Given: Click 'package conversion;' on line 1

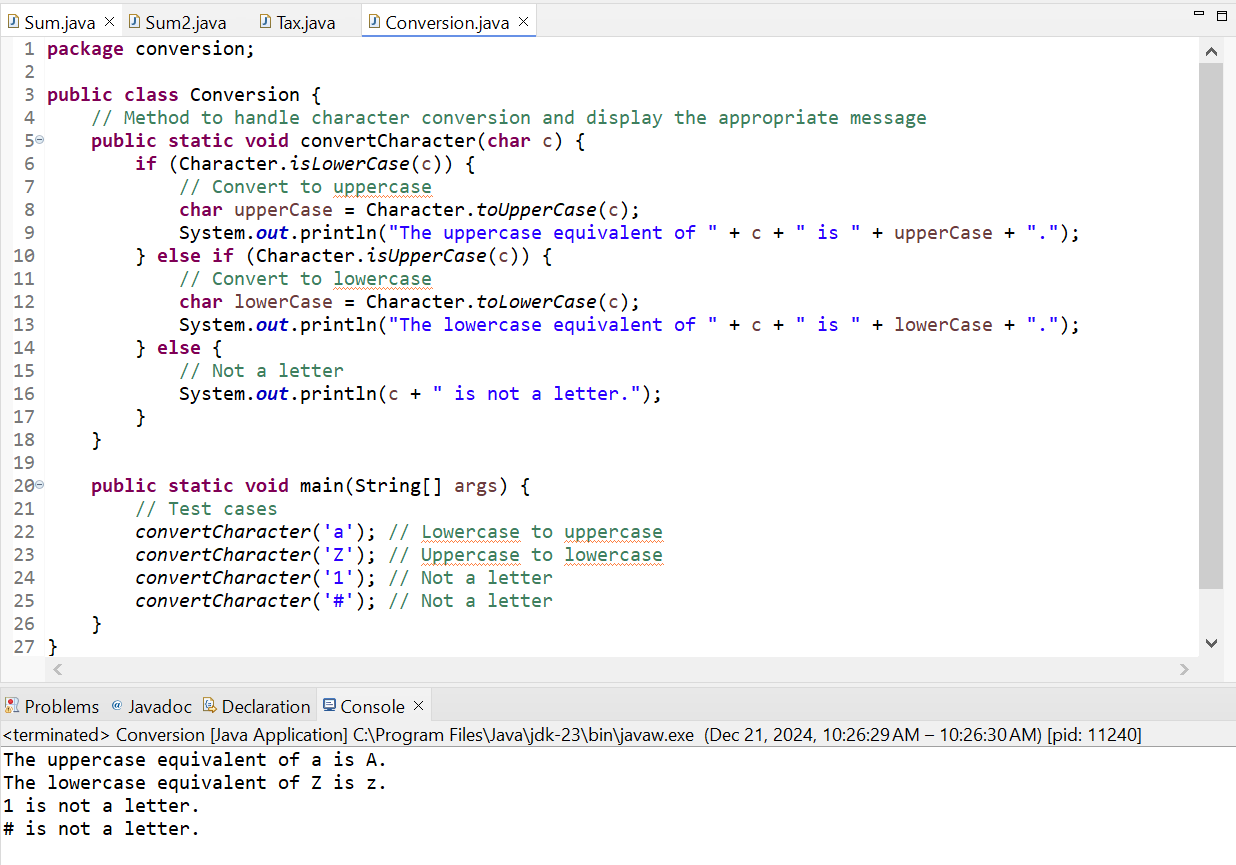Looking at the screenshot, I should [x=151, y=49].
